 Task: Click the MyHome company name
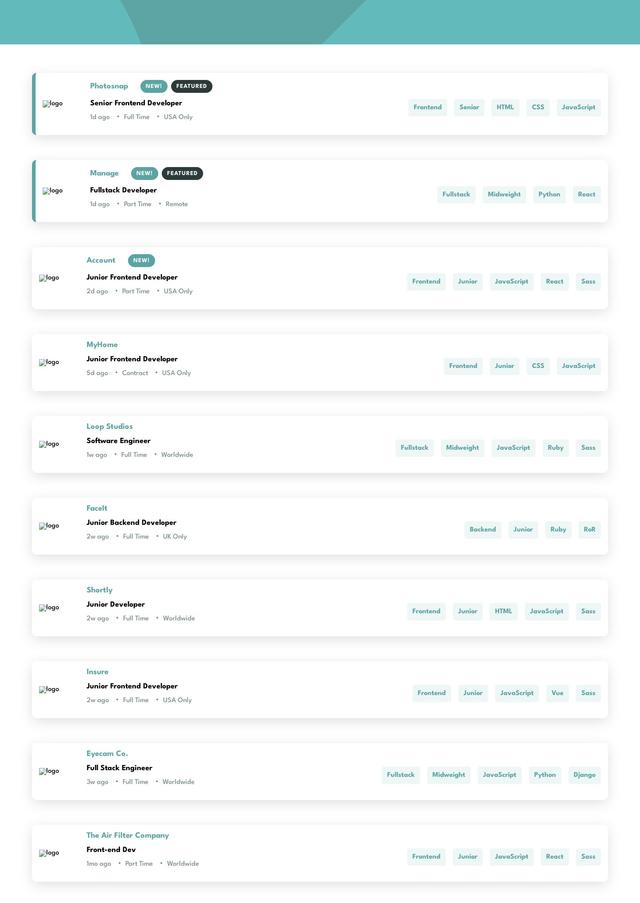point(101,344)
